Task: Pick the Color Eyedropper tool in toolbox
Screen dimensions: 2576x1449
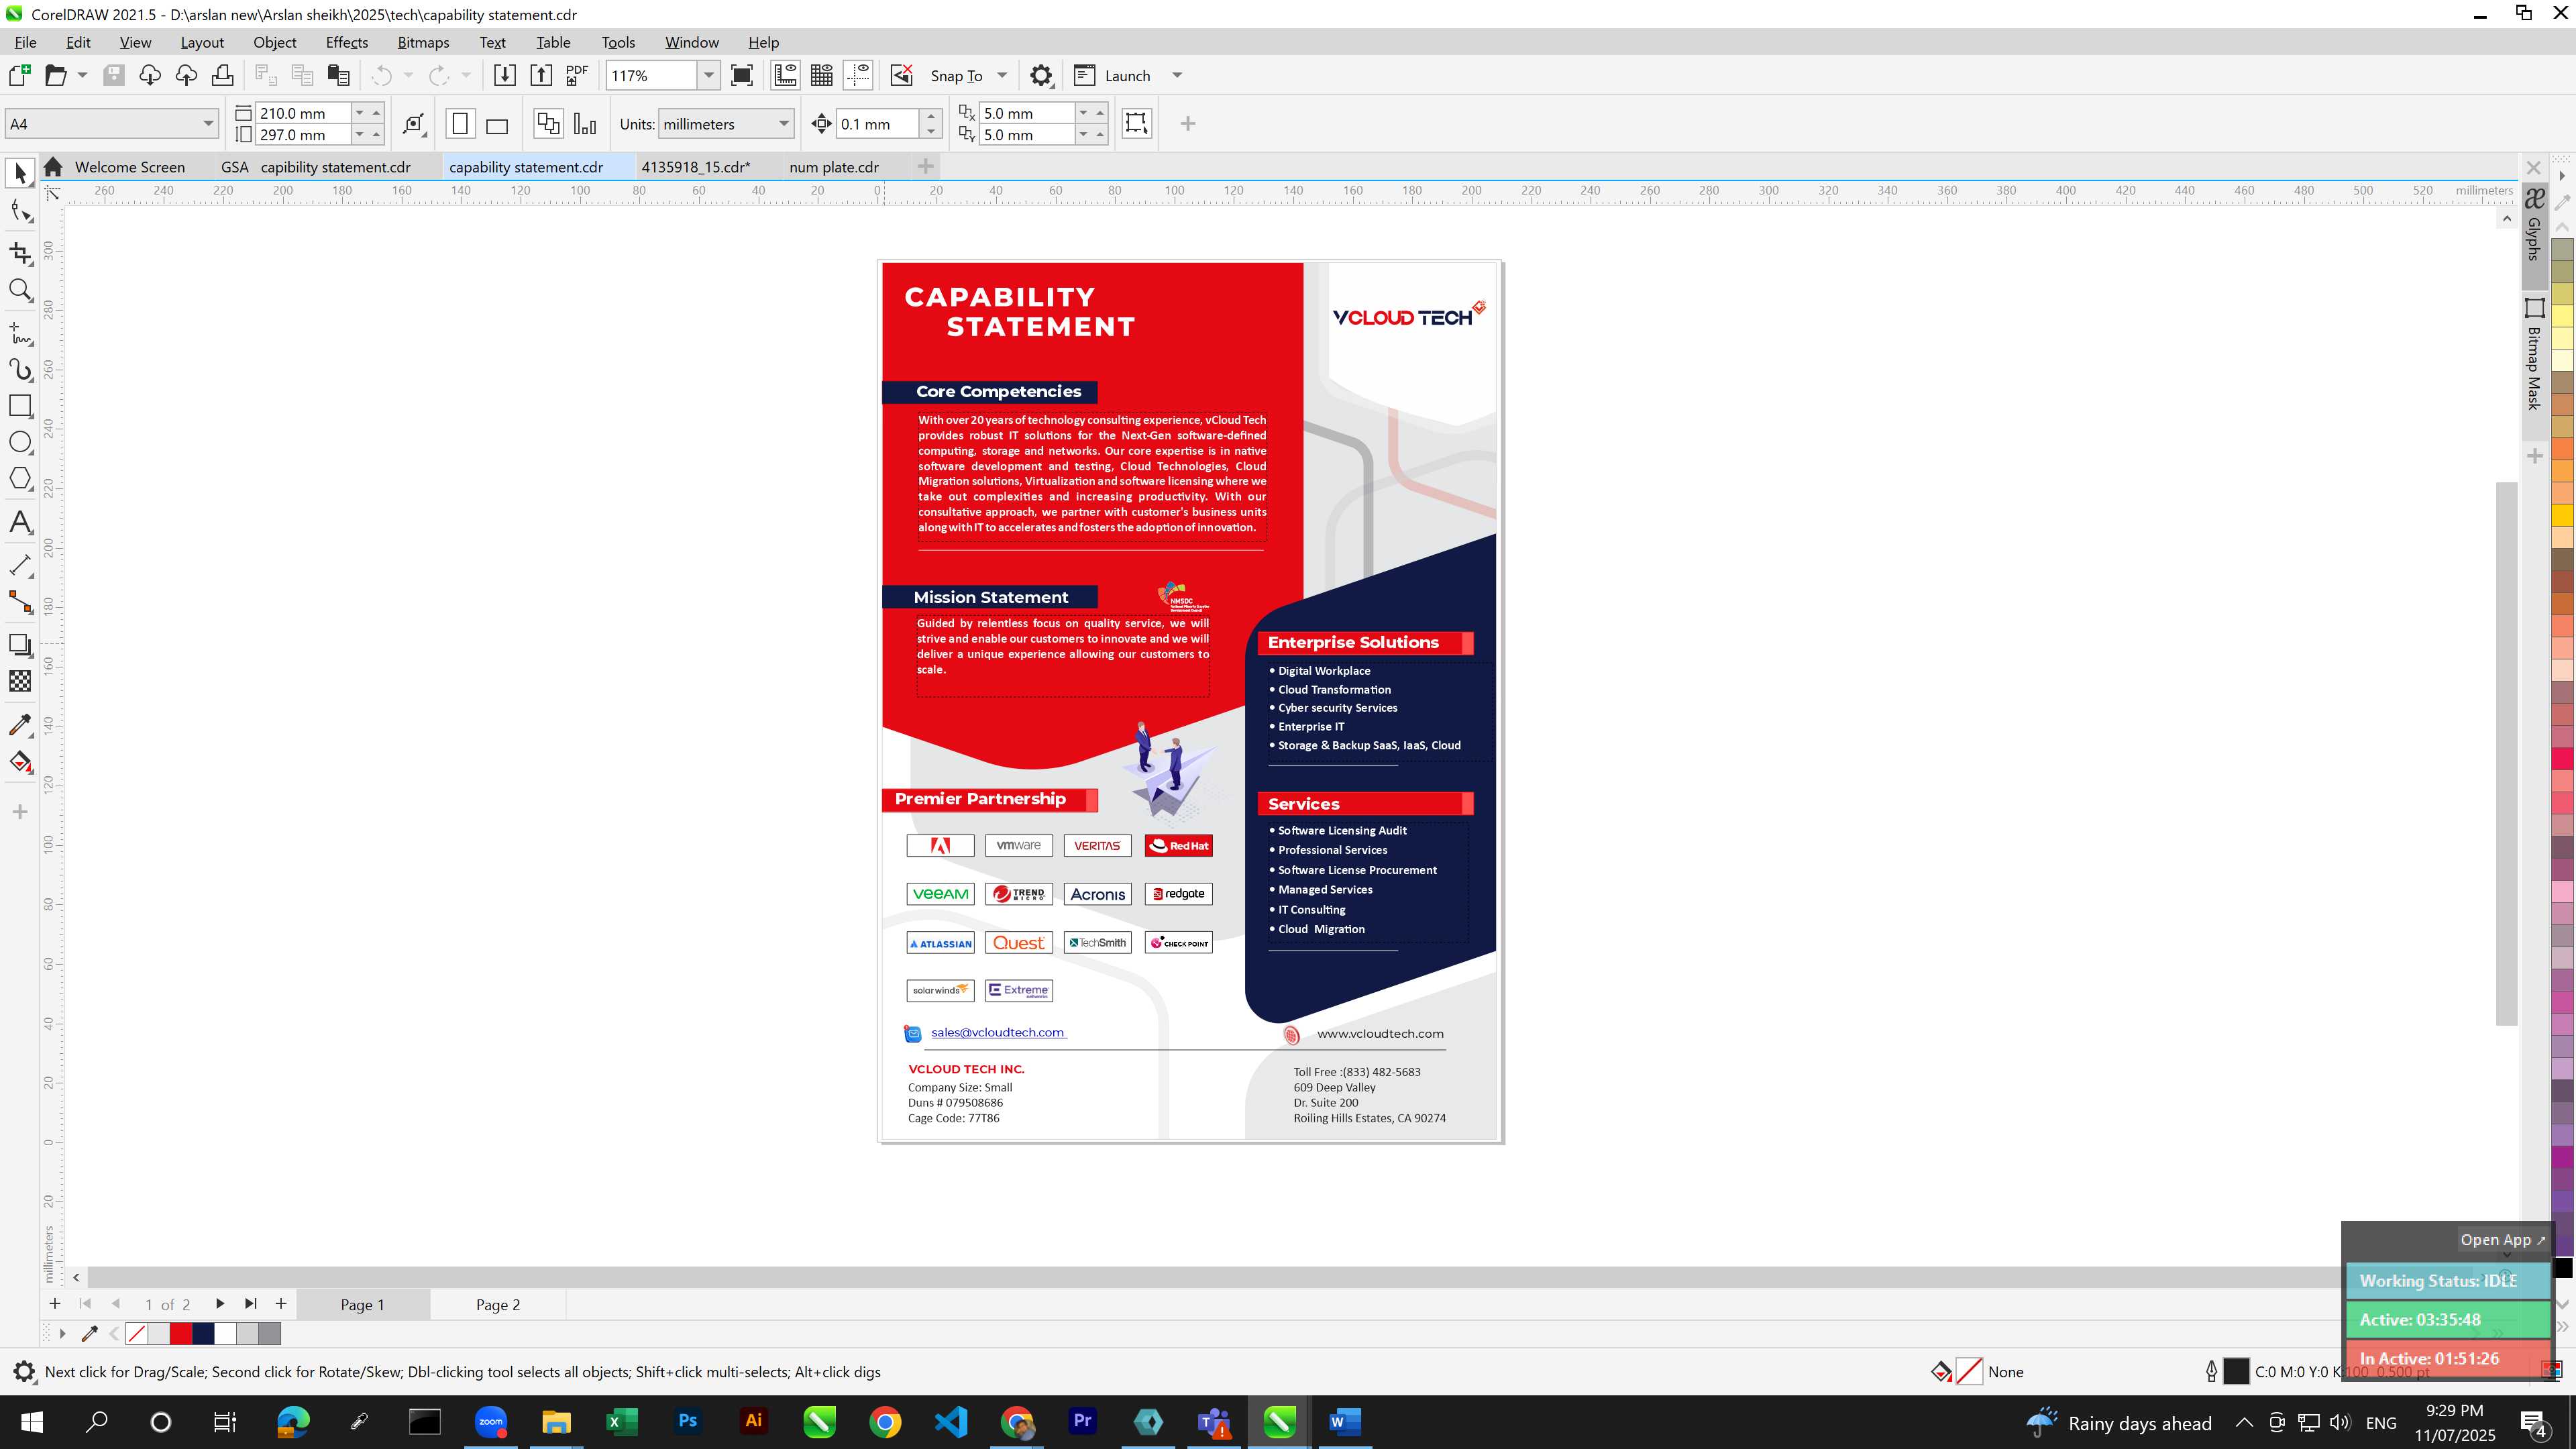Action: pyautogui.click(x=20, y=725)
